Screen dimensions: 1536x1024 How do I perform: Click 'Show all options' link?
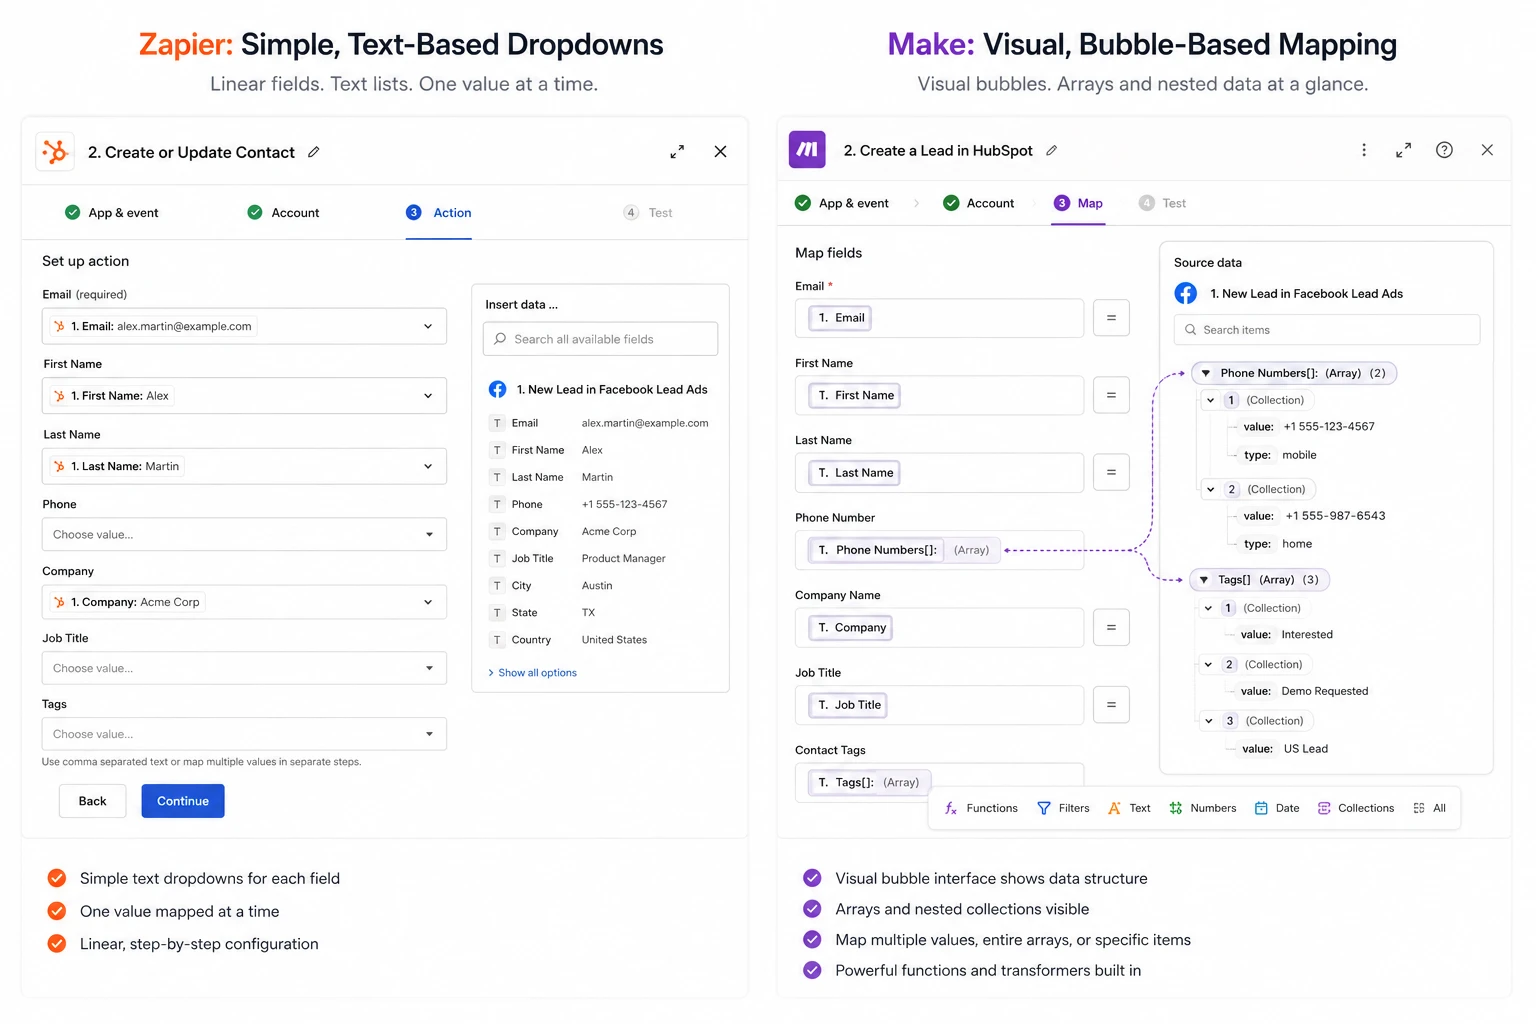tap(532, 673)
